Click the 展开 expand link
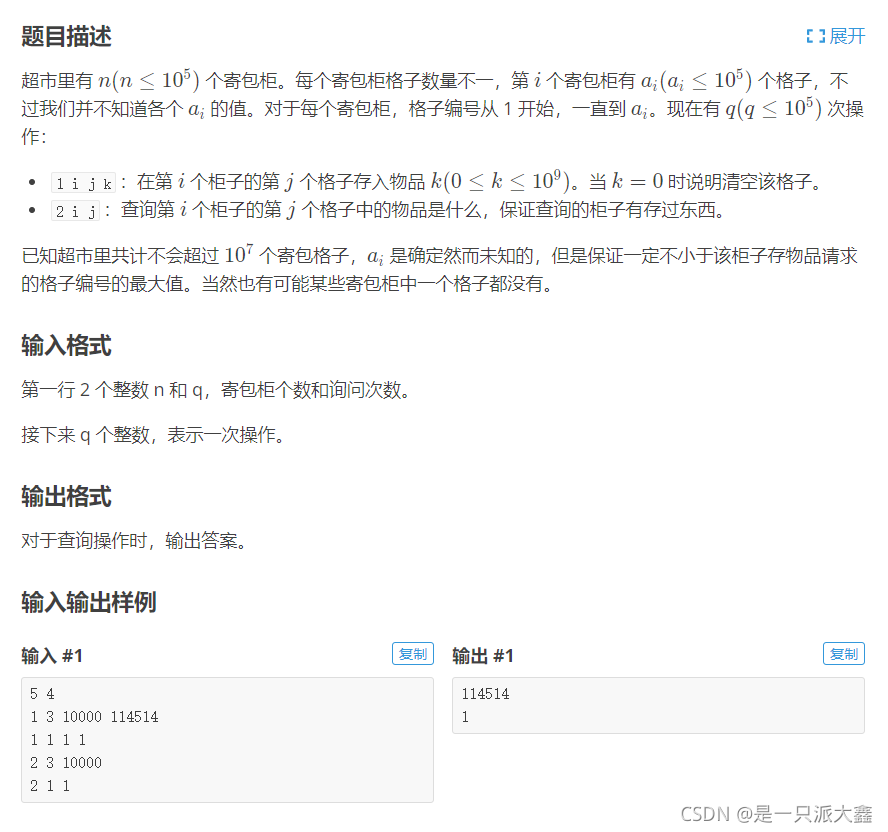The image size is (888, 832). click(x=836, y=37)
